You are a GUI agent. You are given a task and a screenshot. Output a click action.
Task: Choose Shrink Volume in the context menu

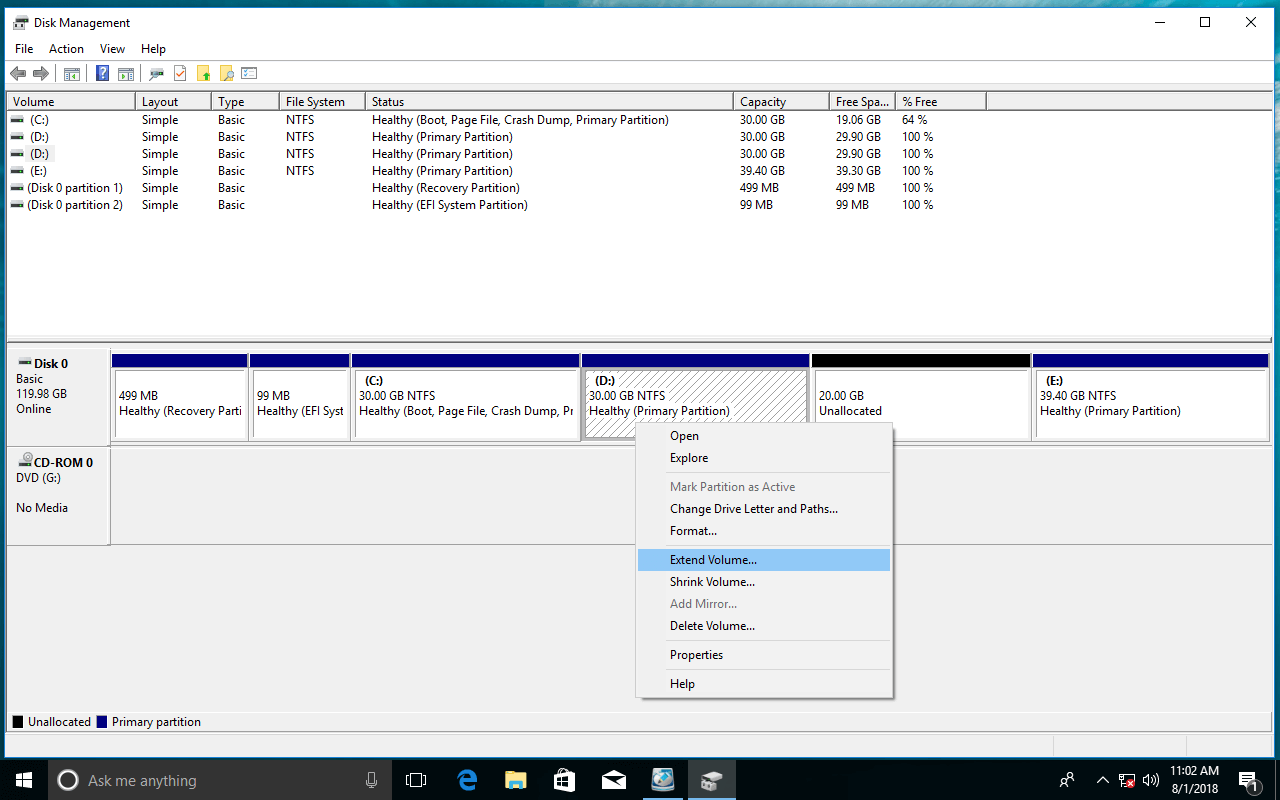[x=712, y=581]
